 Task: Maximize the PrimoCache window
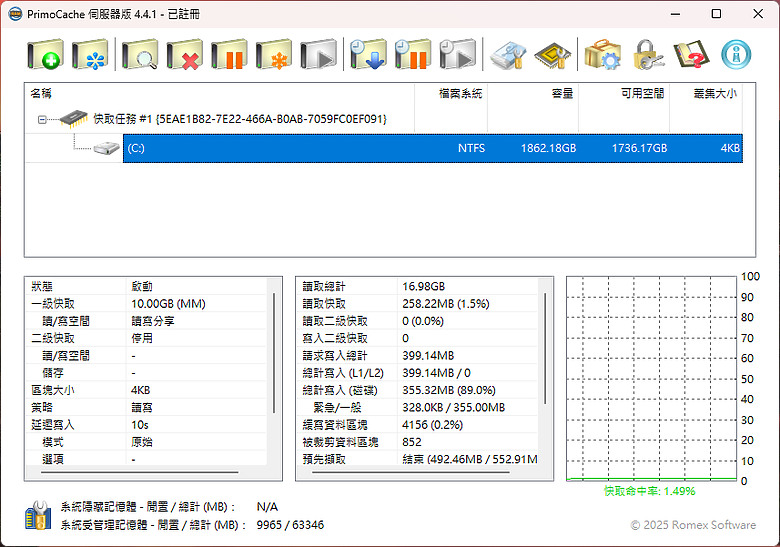click(716, 14)
